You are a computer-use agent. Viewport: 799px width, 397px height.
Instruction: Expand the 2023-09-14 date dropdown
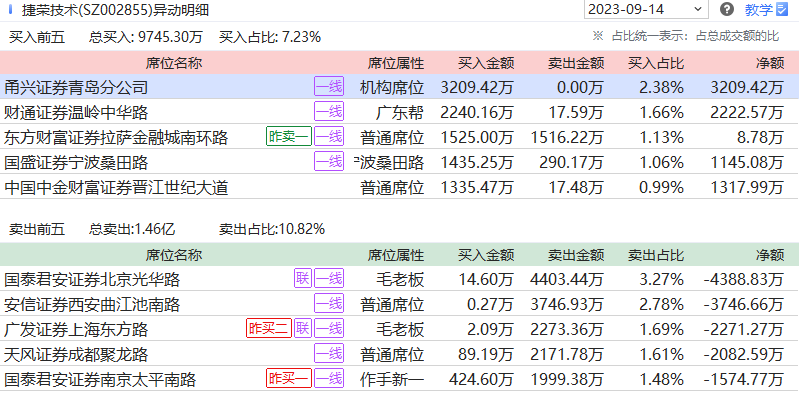[698, 9]
